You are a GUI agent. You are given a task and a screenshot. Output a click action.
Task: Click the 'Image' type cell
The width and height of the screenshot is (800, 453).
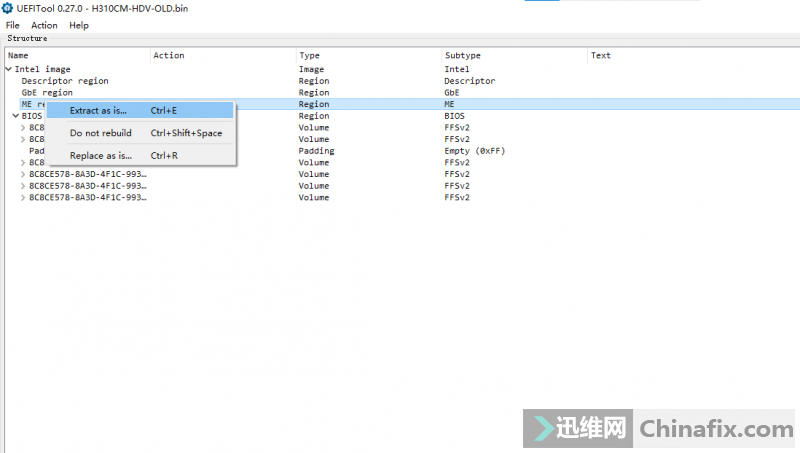[311, 69]
